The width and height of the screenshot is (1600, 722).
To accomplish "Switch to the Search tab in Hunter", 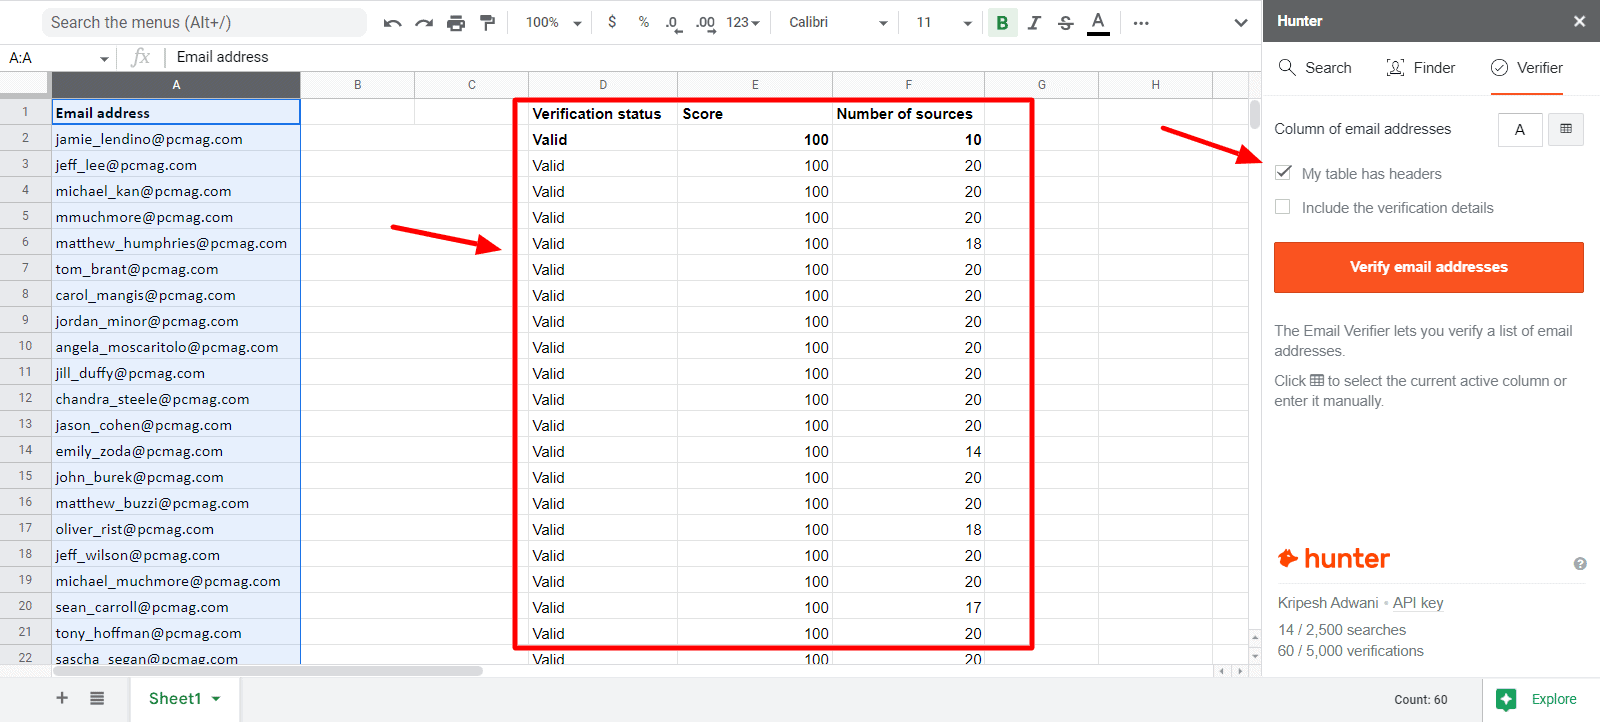I will click(1315, 68).
